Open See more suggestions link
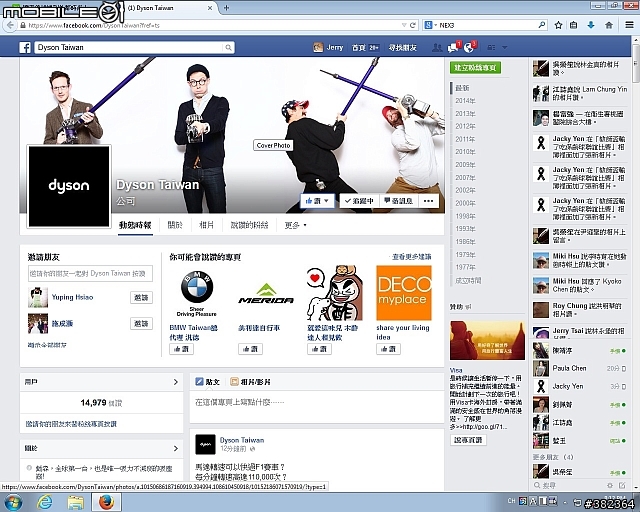Viewport: 640px width, 512px height. 411,257
